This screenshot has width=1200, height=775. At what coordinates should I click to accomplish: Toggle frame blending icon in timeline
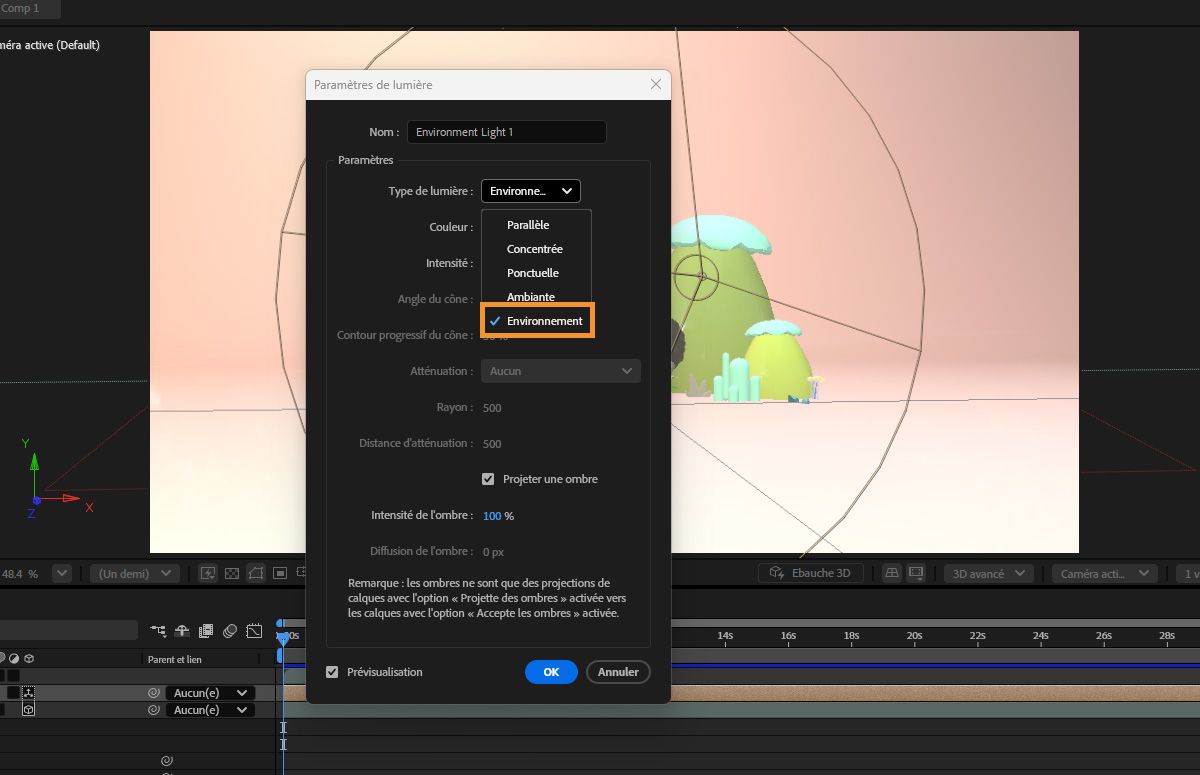[x=206, y=630]
